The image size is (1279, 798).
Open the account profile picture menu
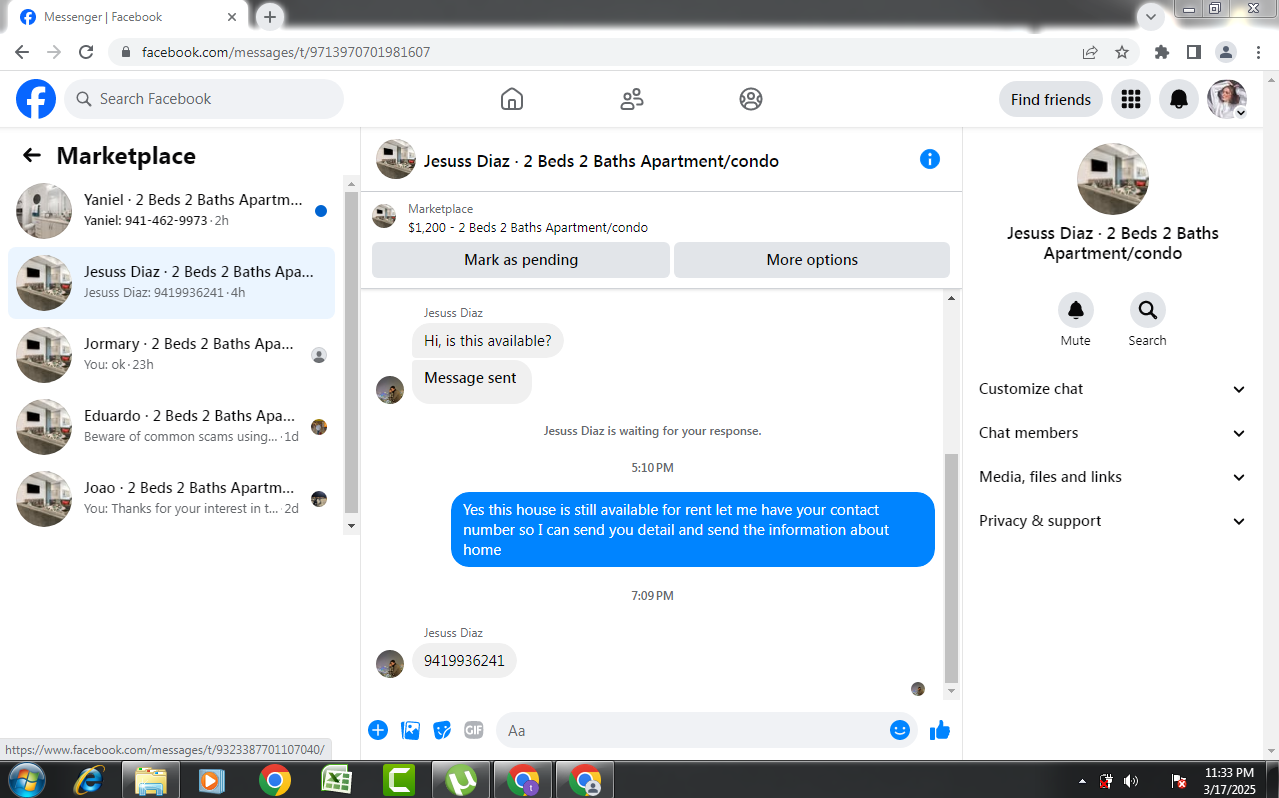[x=1227, y=99]
